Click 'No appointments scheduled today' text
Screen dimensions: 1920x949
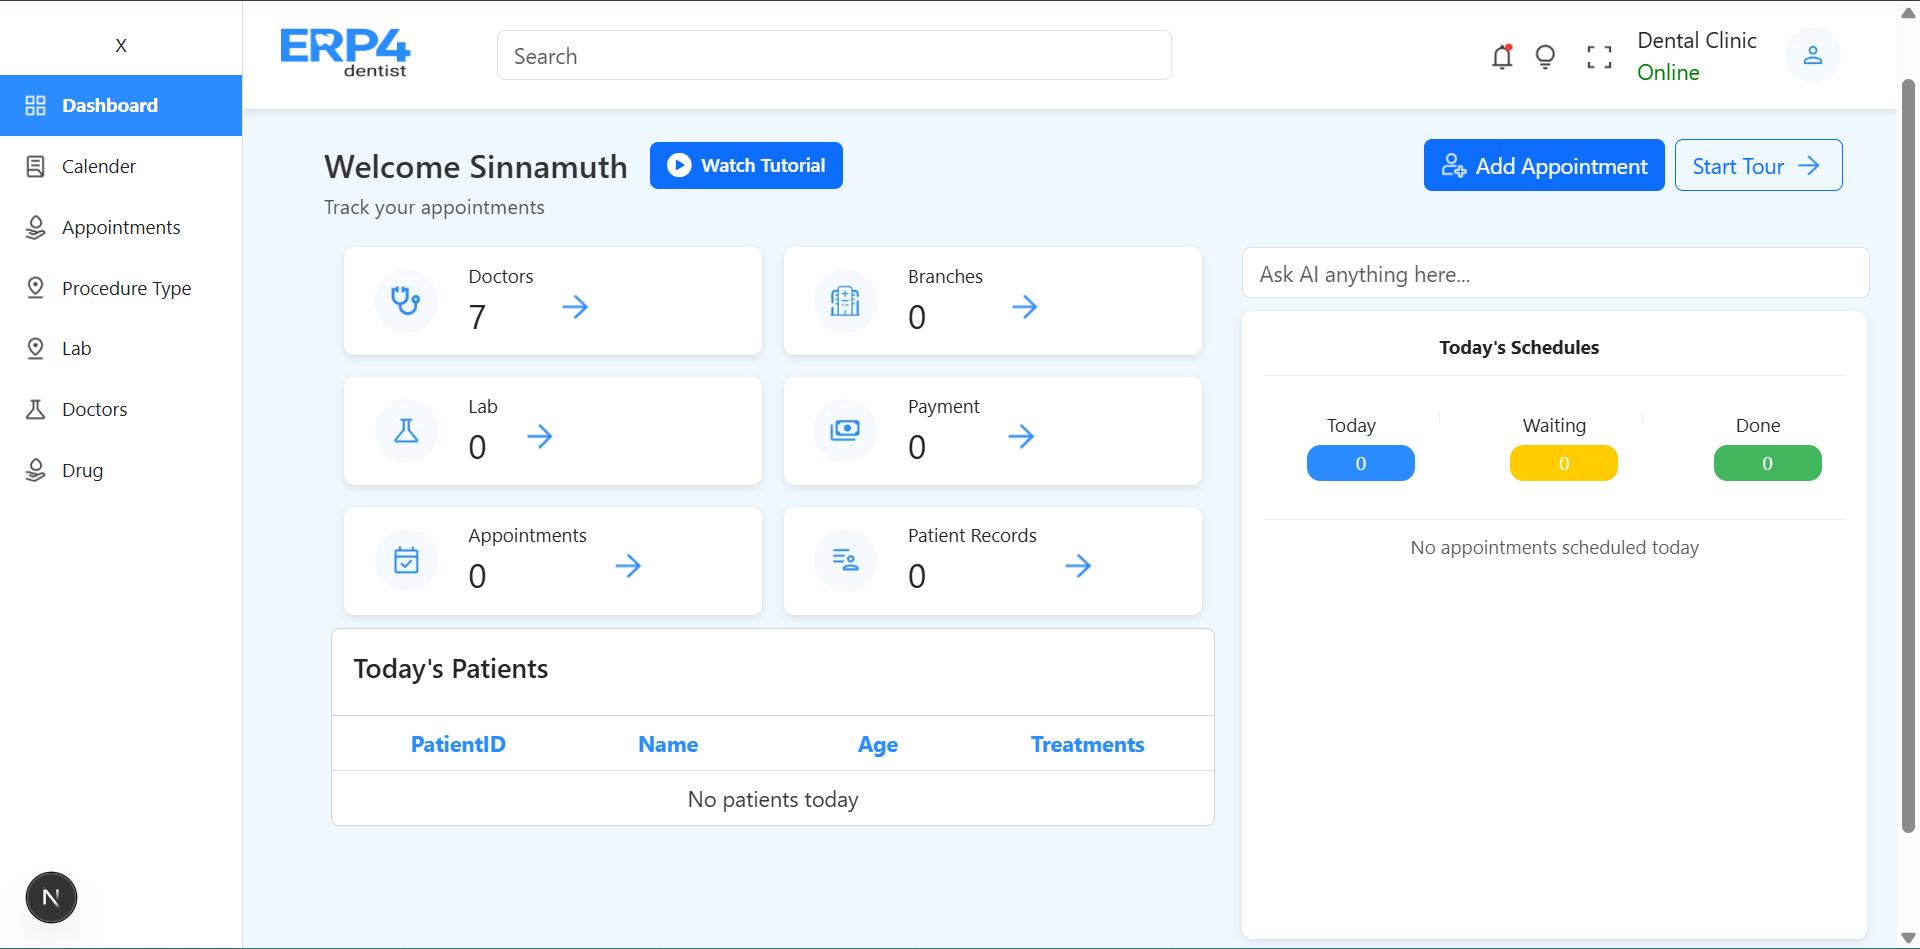(x=1554, y=547)
